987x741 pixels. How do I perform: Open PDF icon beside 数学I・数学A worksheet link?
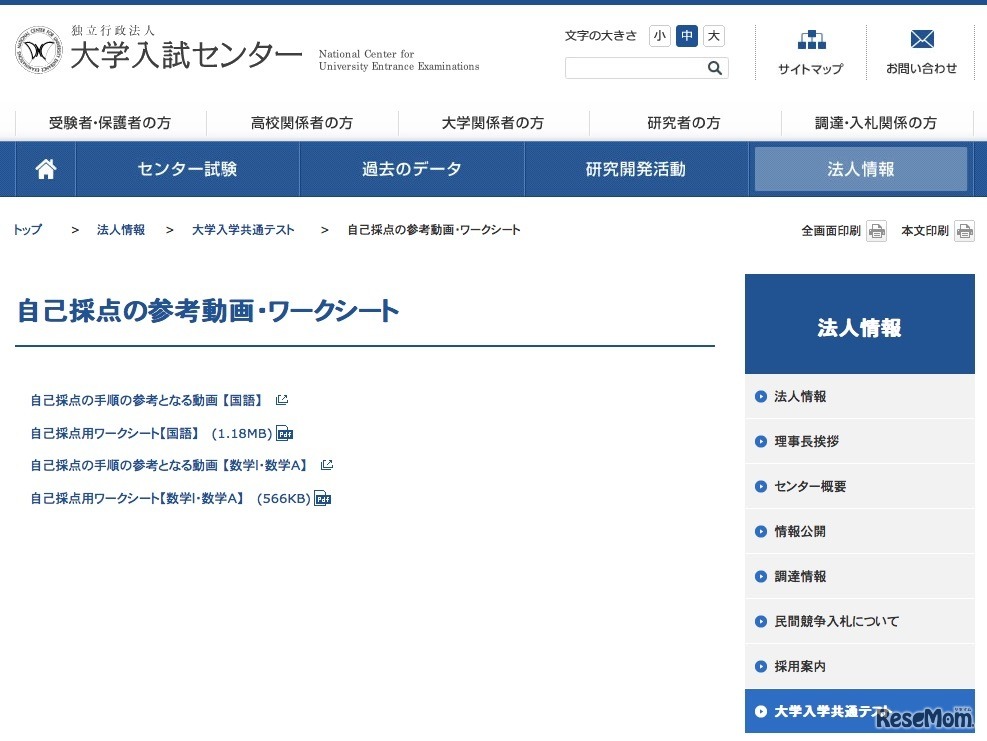[x=321, y=498]
